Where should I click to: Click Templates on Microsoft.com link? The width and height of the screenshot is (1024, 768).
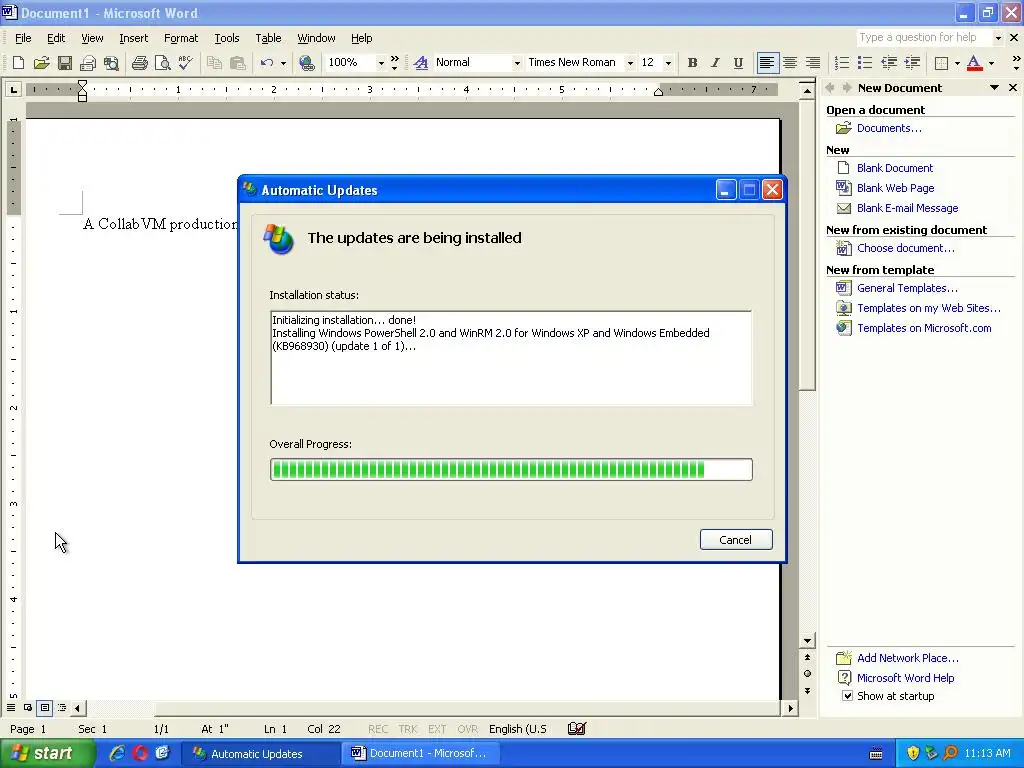pos(924,328)
